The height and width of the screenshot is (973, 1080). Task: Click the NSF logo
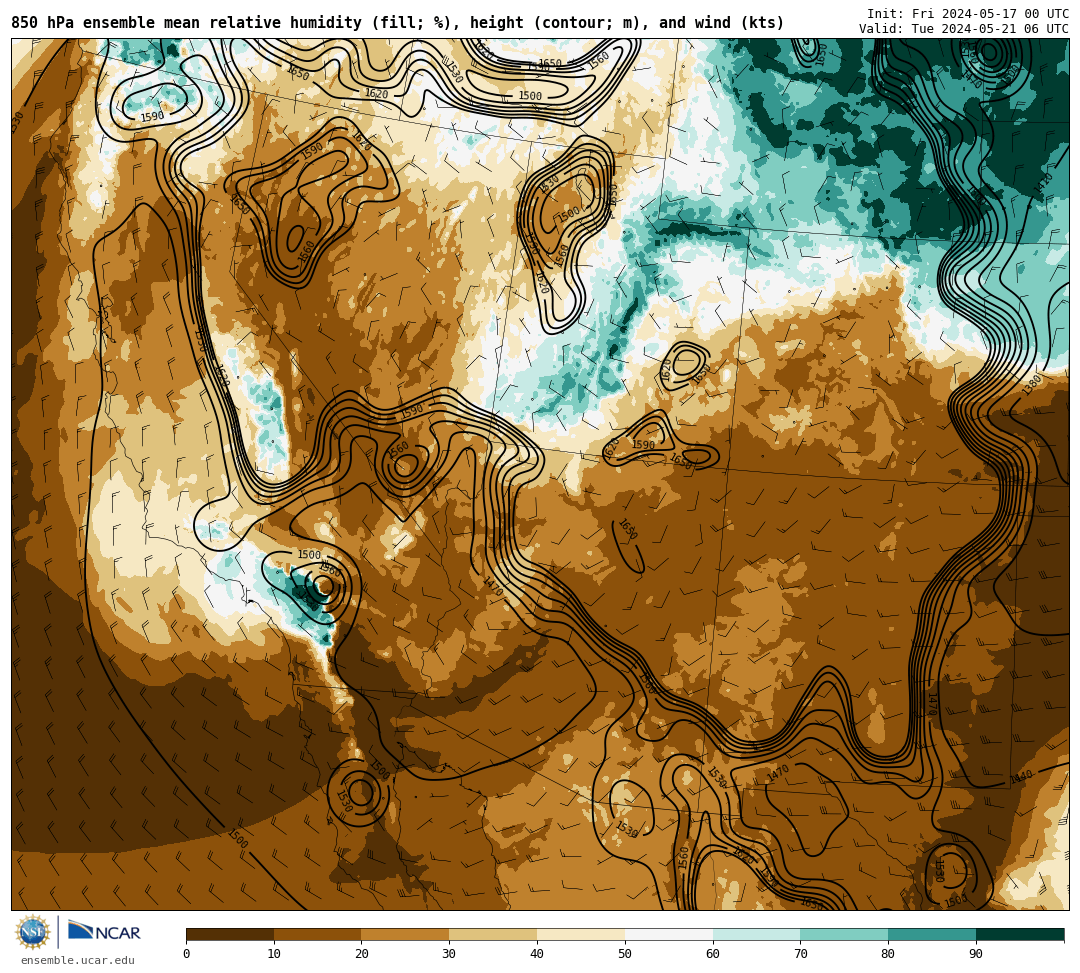[x=33, y=933]
